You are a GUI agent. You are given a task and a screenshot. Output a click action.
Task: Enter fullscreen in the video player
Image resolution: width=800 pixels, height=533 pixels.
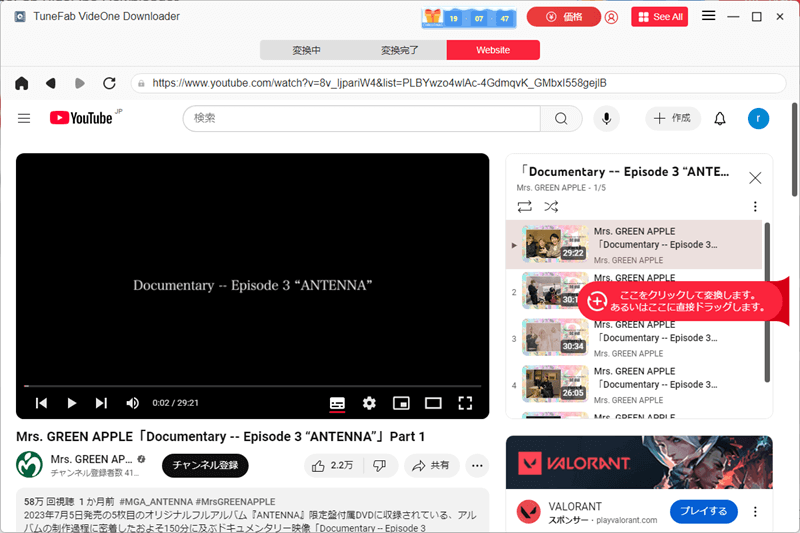(x=465, y=403)
